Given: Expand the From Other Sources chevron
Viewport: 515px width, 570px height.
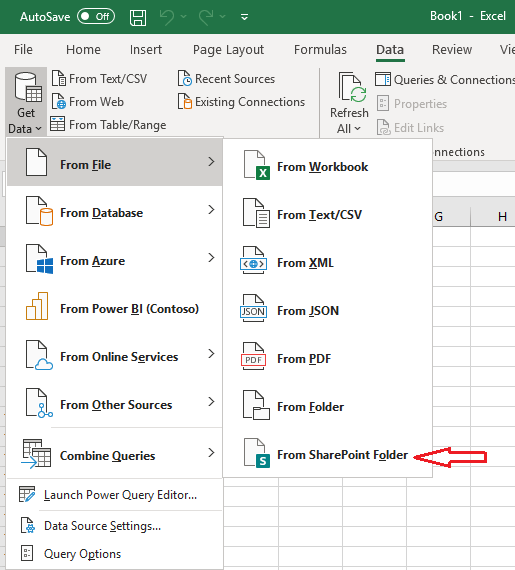Looking at the screenshot, I should click(211, 402).
